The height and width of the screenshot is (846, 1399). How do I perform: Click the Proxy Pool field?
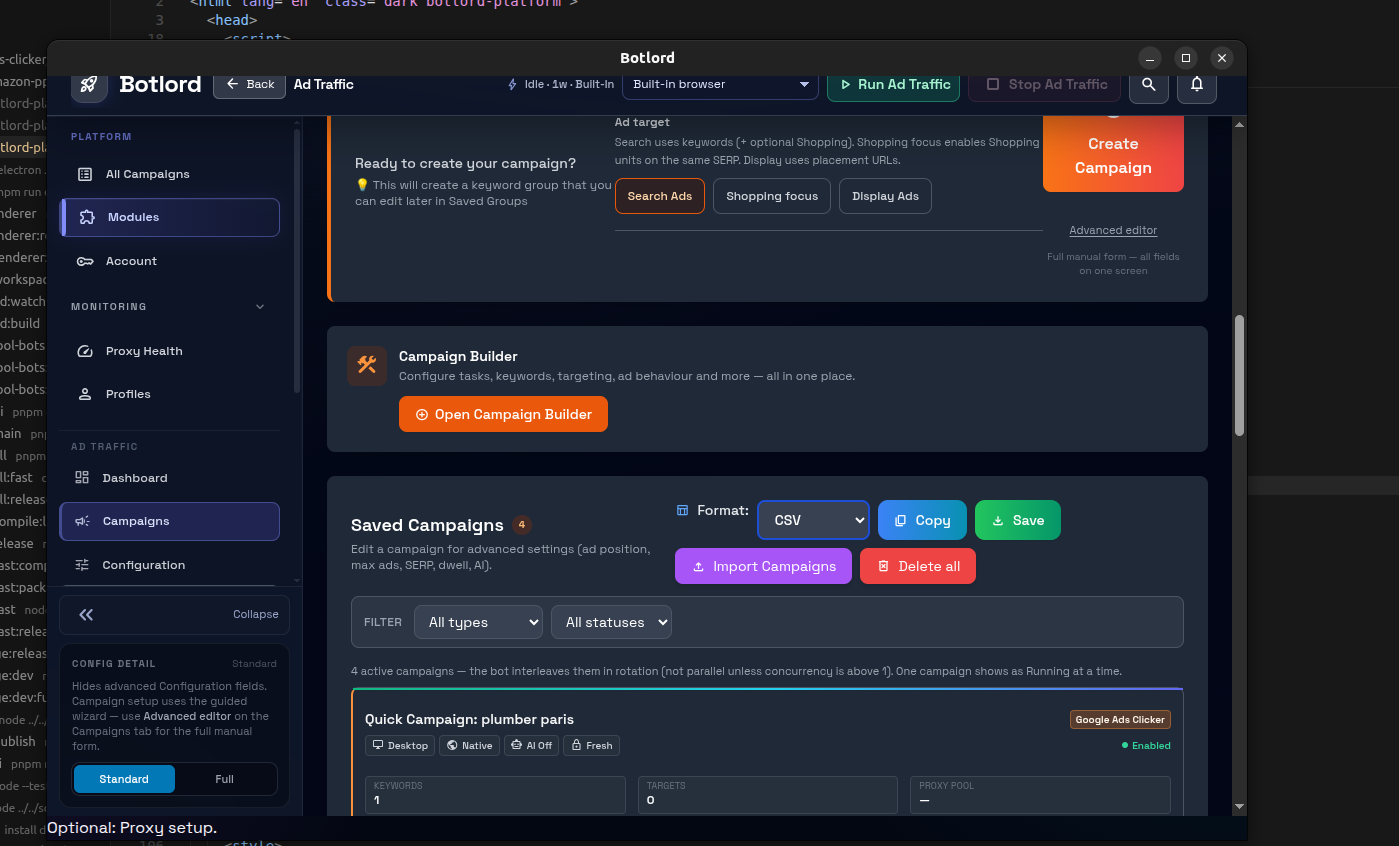[x=1040, y=795]
